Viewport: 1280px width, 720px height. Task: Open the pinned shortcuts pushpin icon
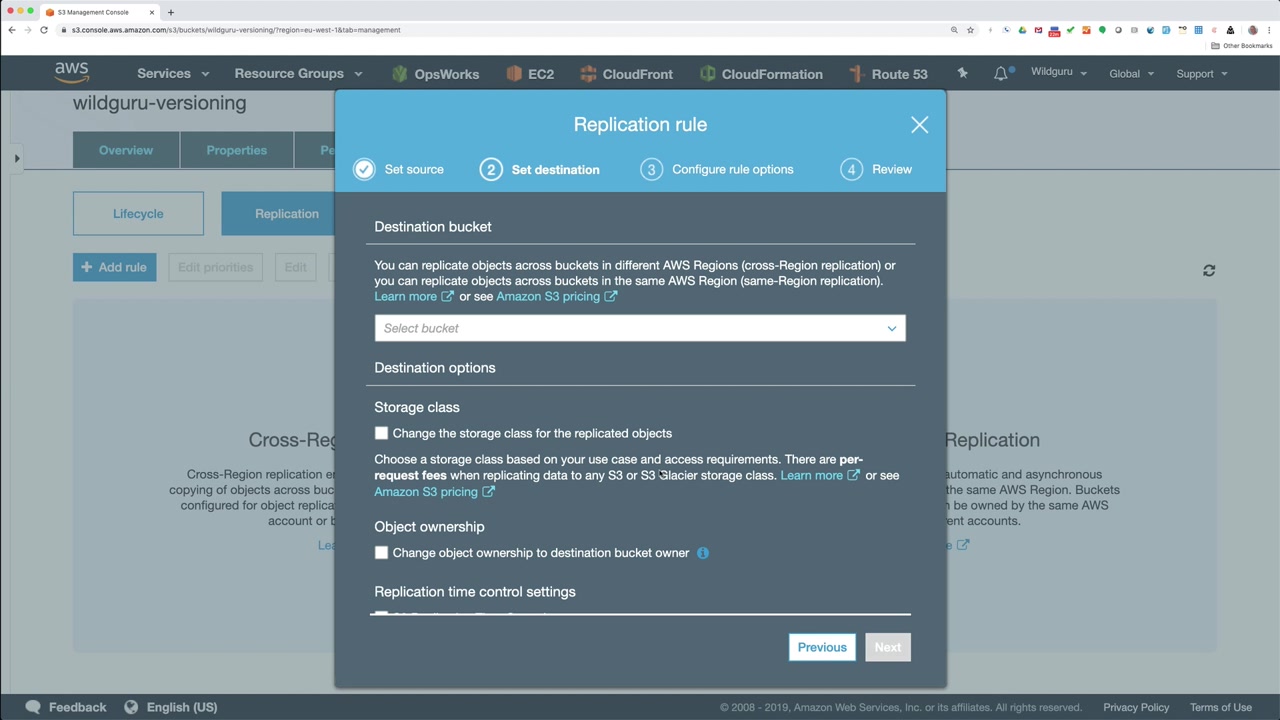pyautogui.click(x=962, y=74)
